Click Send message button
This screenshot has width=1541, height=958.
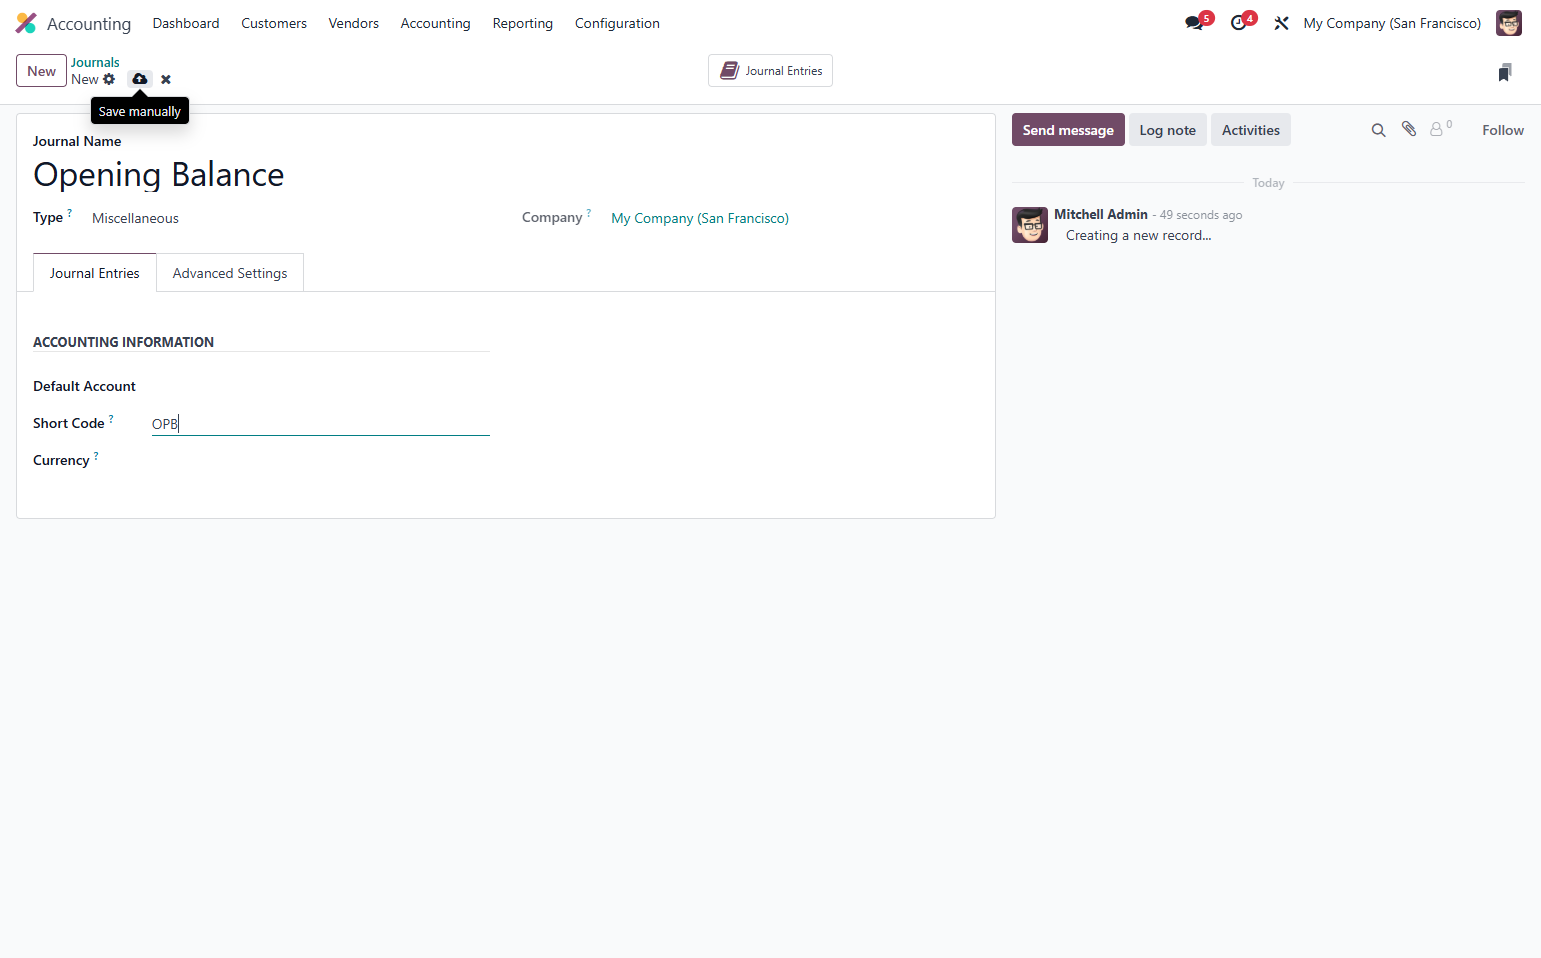pyautogui.click(x=1068, y=130)
